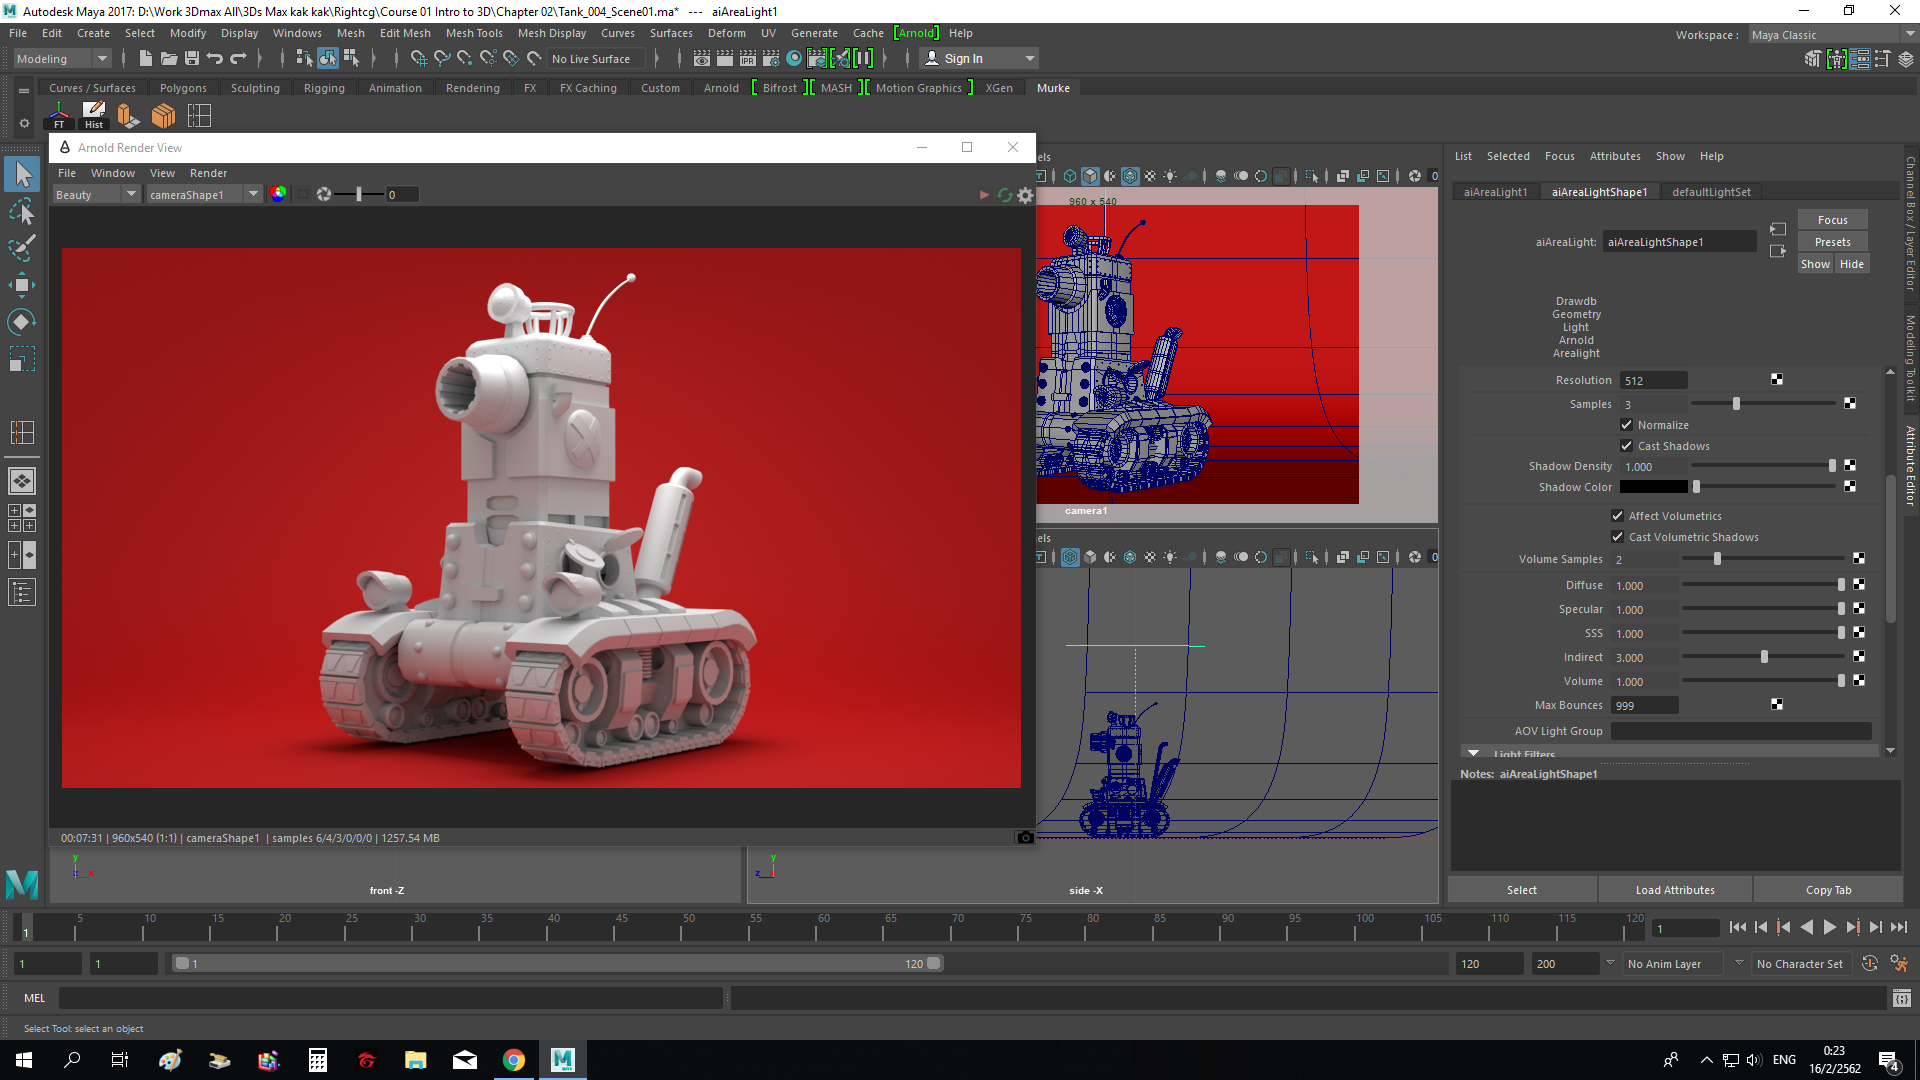Toggle the Cast Shadows checkbox
1920x1080 pixels.
pos(1627,446)
